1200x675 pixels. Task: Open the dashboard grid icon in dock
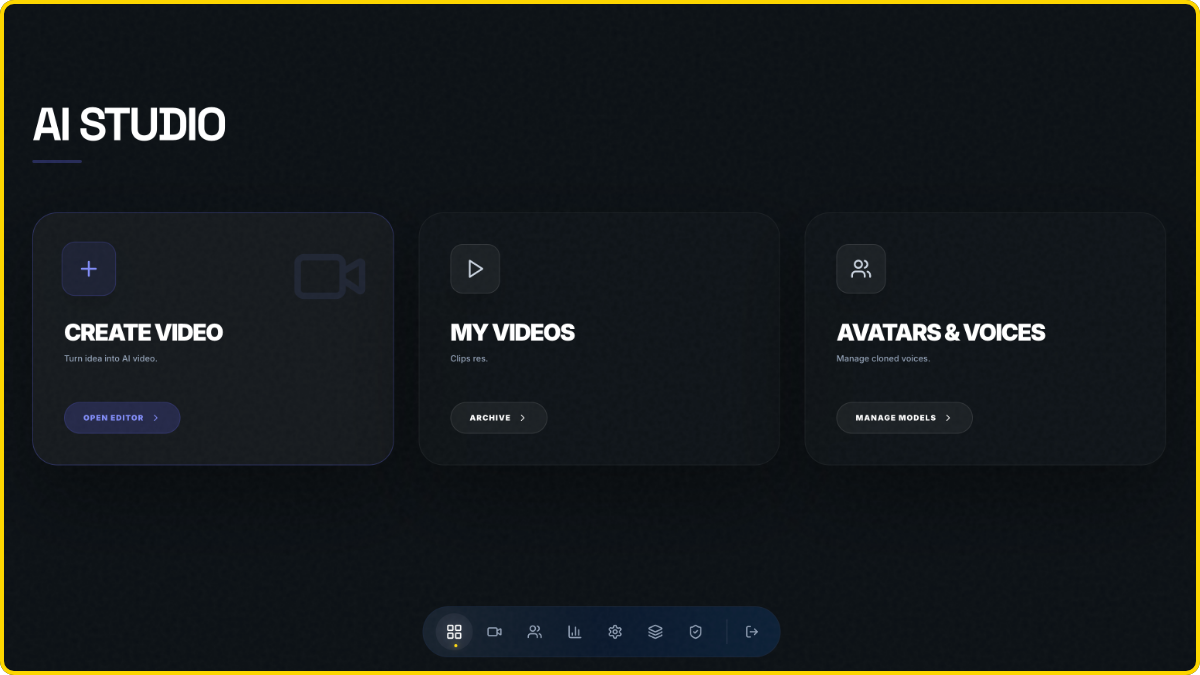[454, 632]
